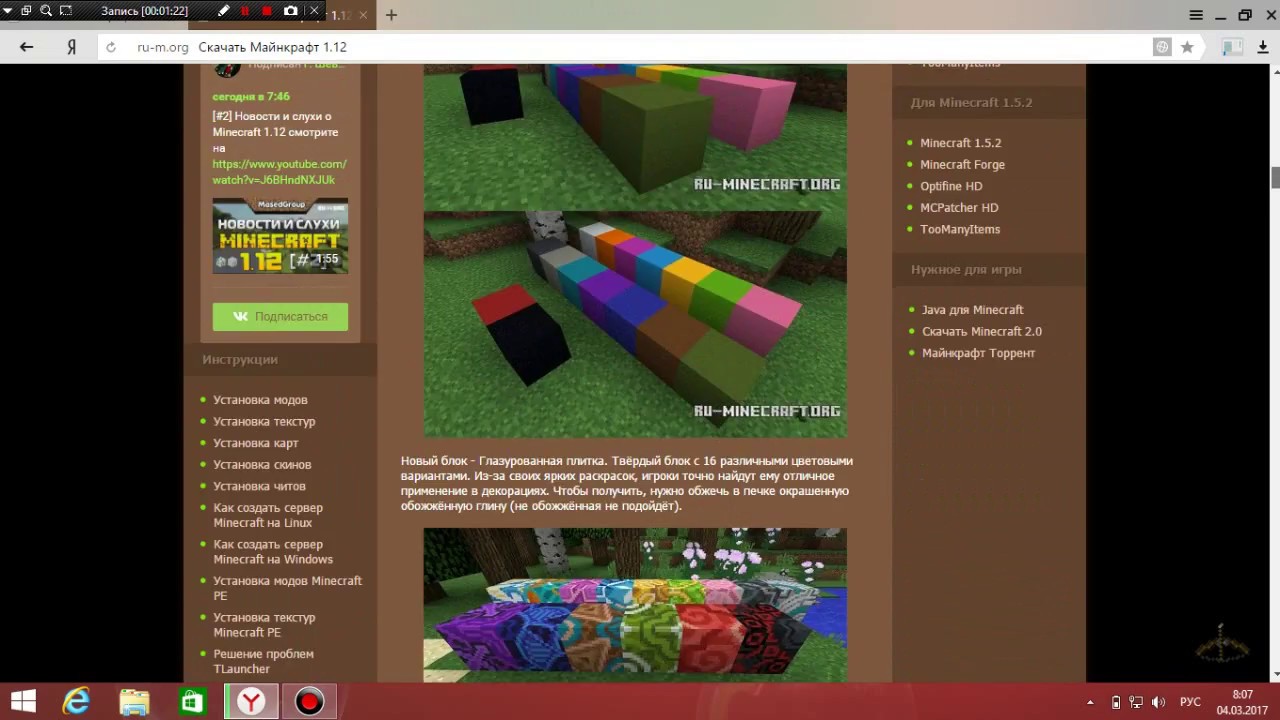
Task: Play the Minecraft 1.12 news video thumbnail
Action: click(280, 236)
